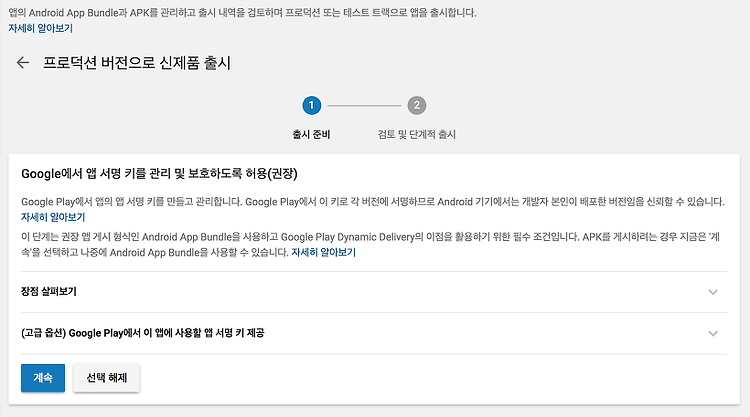750x417 pixels.
Task: Click the 장점 살펴보기 row title
Action: coord(49,291)
